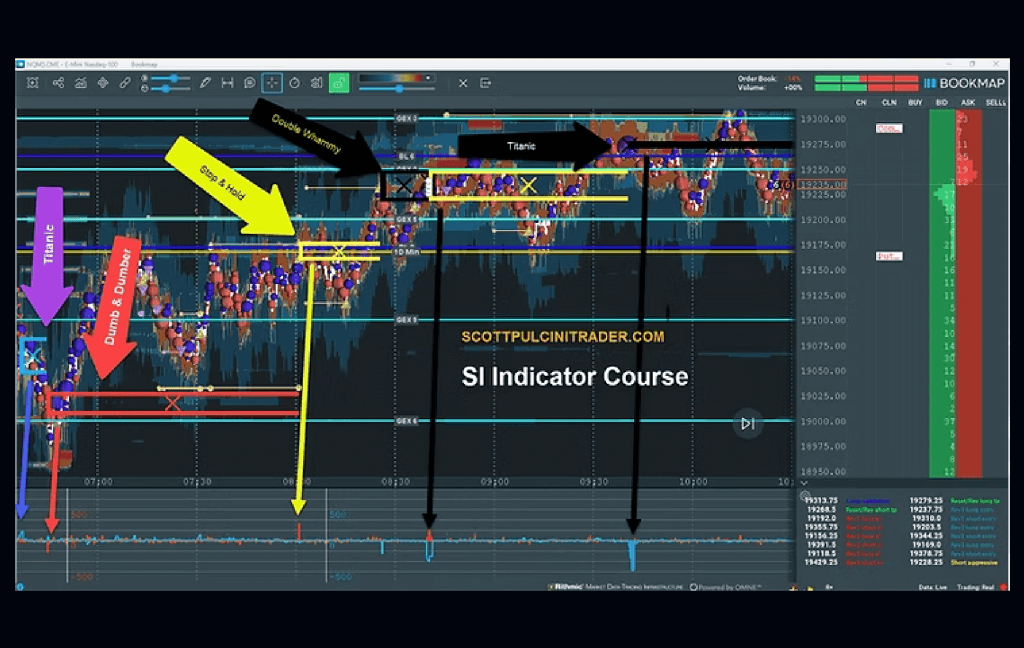This screenshot has height=648, width=1024.
Task: Click the BID column header
Action: pos(942,103)
